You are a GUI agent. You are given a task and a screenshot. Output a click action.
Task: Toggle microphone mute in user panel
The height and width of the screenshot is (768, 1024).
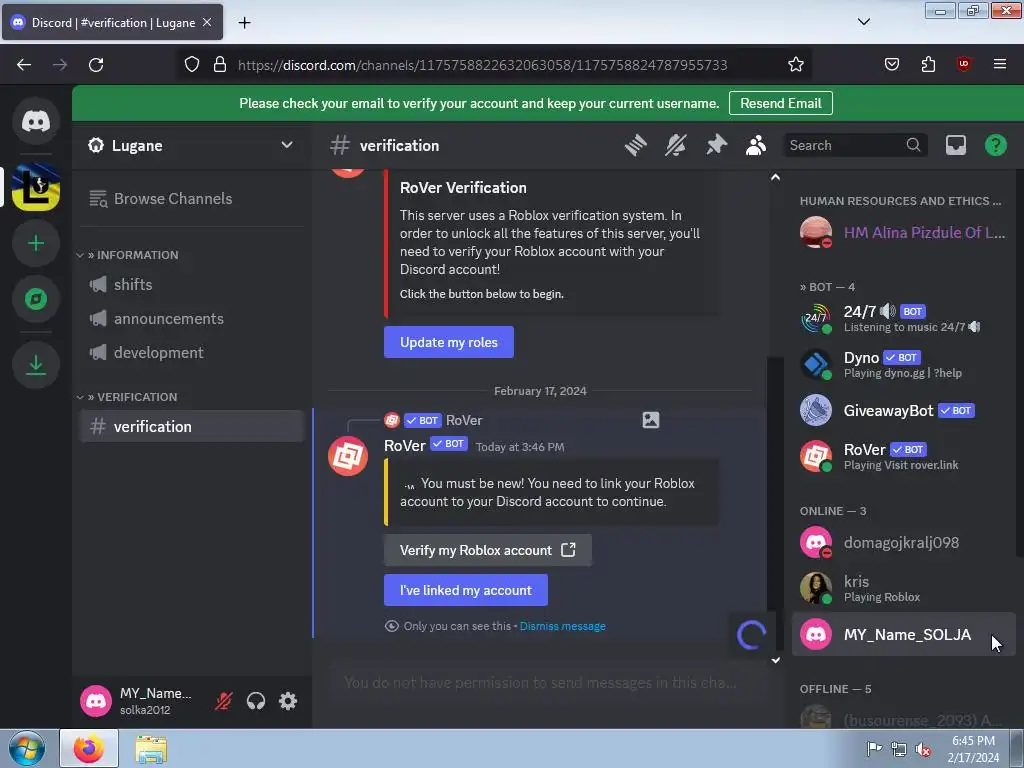[x=223, y=701]
